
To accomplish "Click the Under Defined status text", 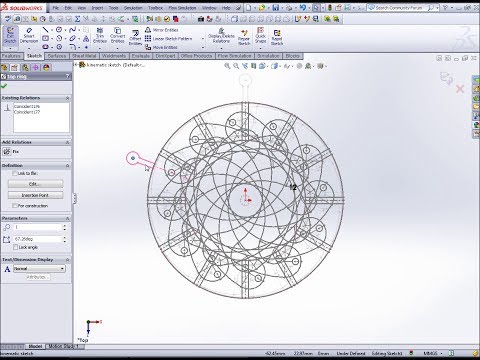I will [x=351, y=353].
